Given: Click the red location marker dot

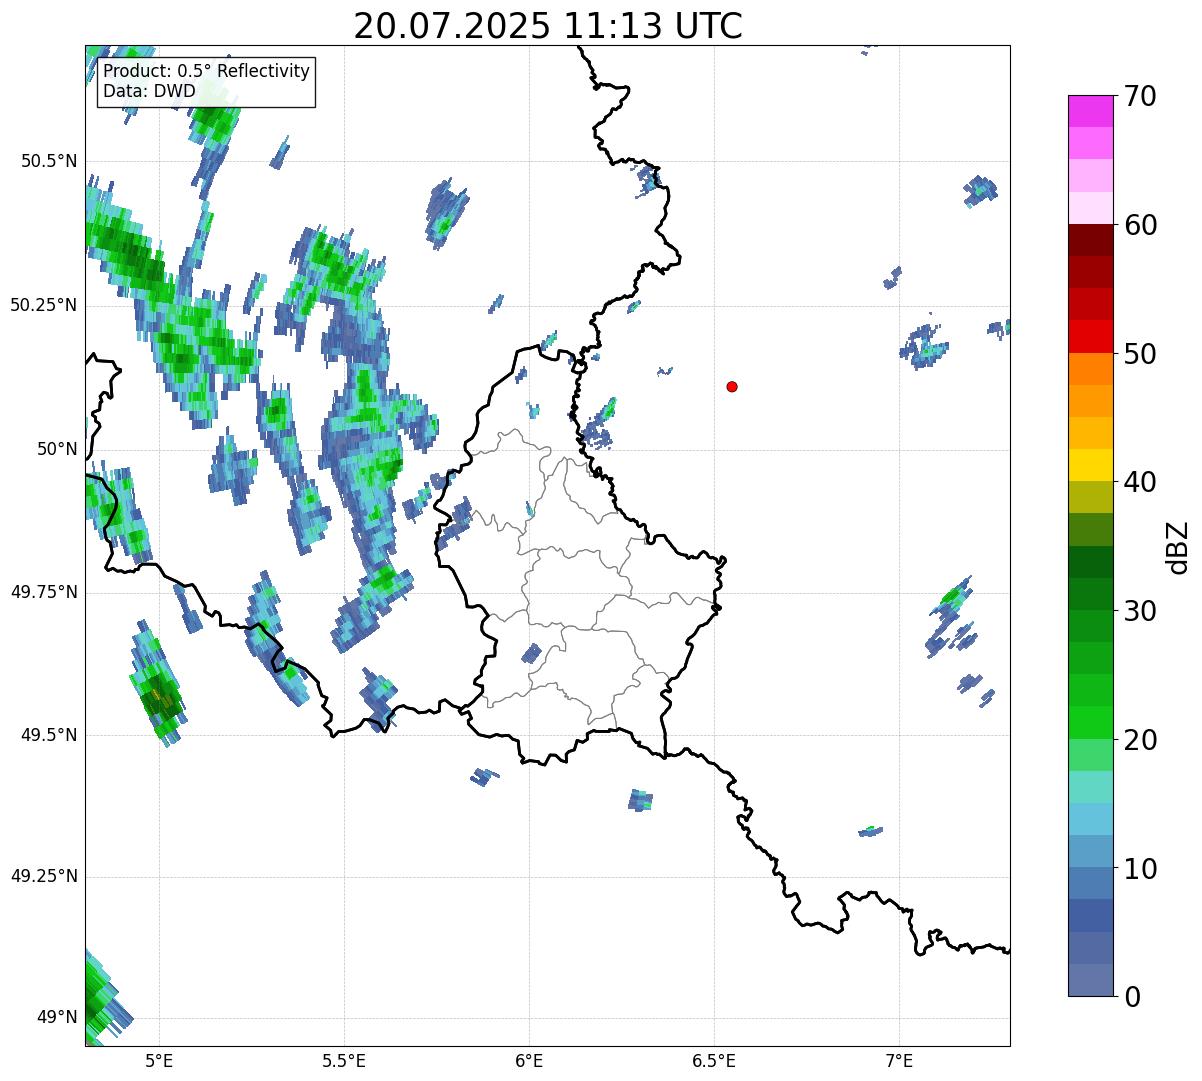Looking at the screenshot, I should tap(732, 386).
